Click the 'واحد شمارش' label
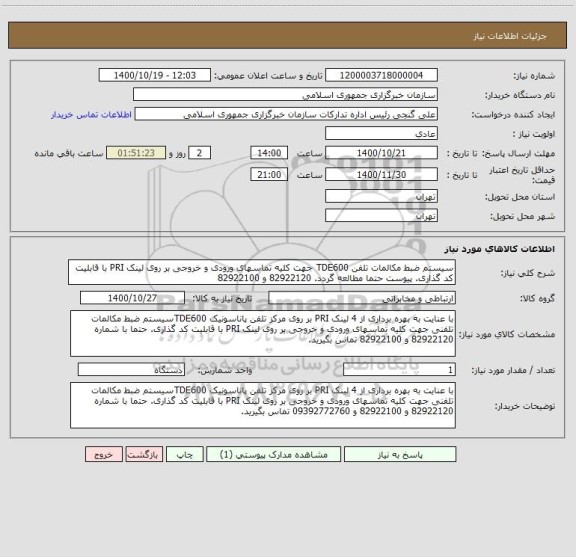 [x=225, y=370]
